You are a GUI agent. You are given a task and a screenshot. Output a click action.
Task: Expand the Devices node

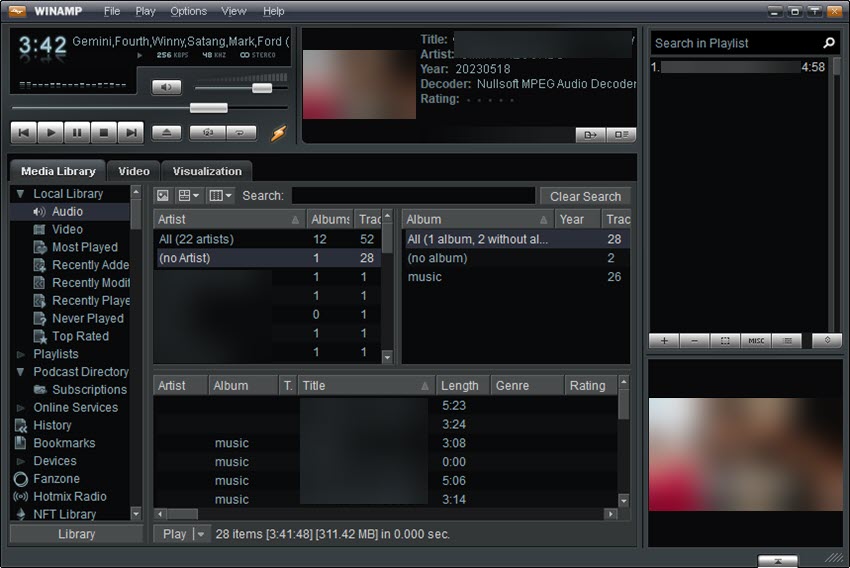click(x=21, y=461)
